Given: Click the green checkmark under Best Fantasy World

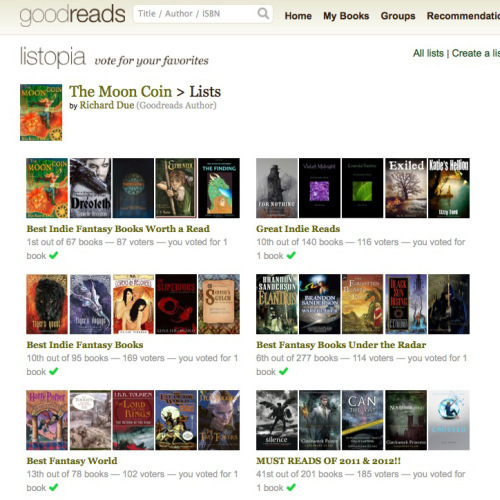Looking at the screenshot, I should pos(53,487).
